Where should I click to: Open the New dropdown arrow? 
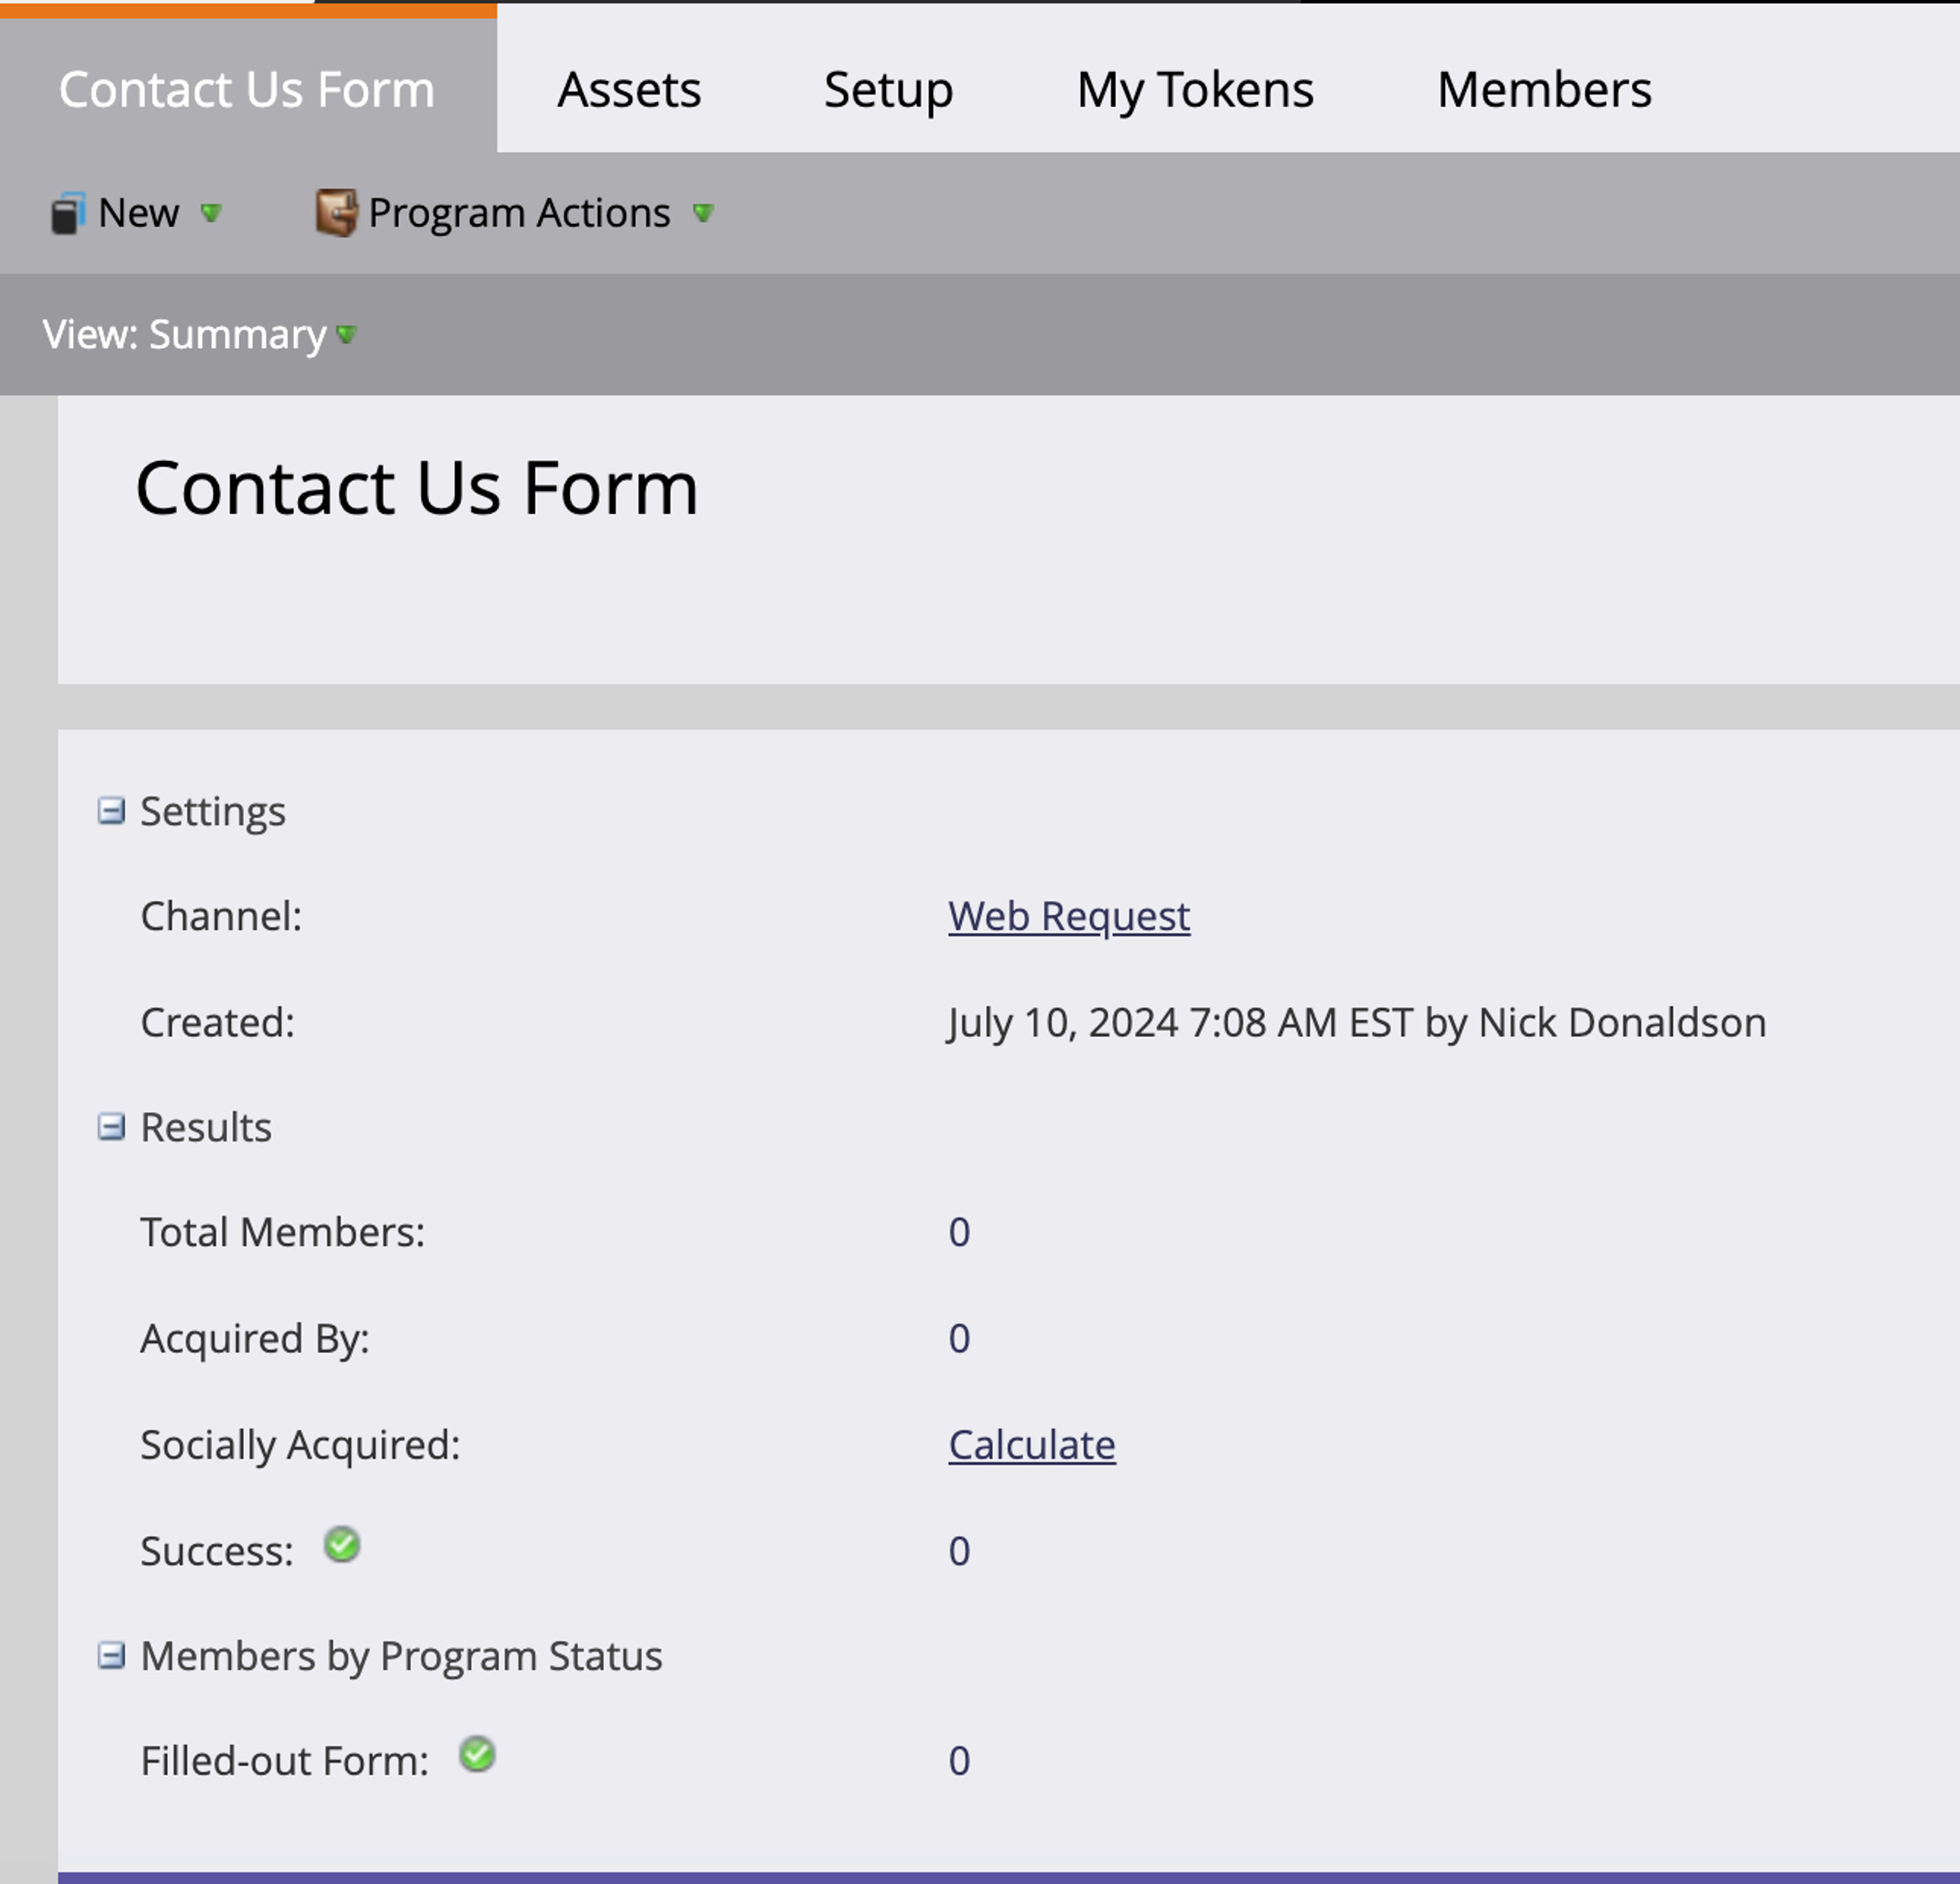211,213
